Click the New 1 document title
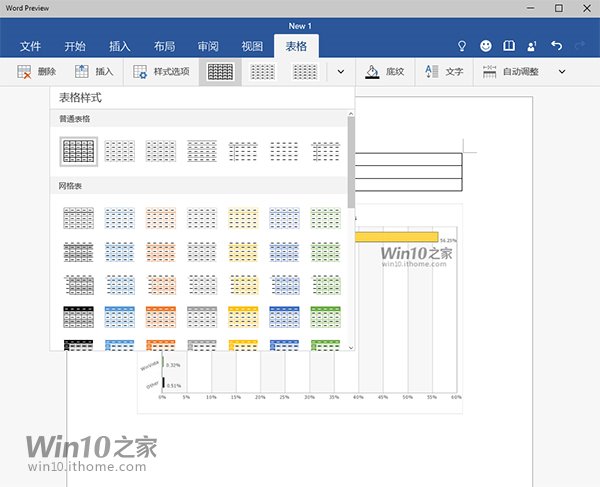The width and height of the screenshot is (600, 487). click(300, 26)
